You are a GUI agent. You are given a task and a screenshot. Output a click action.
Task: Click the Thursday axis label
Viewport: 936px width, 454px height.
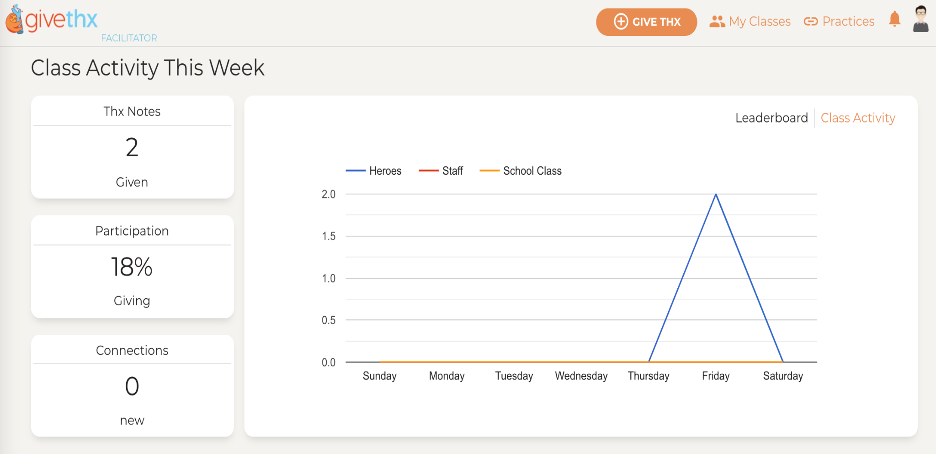tap(648, 376)
